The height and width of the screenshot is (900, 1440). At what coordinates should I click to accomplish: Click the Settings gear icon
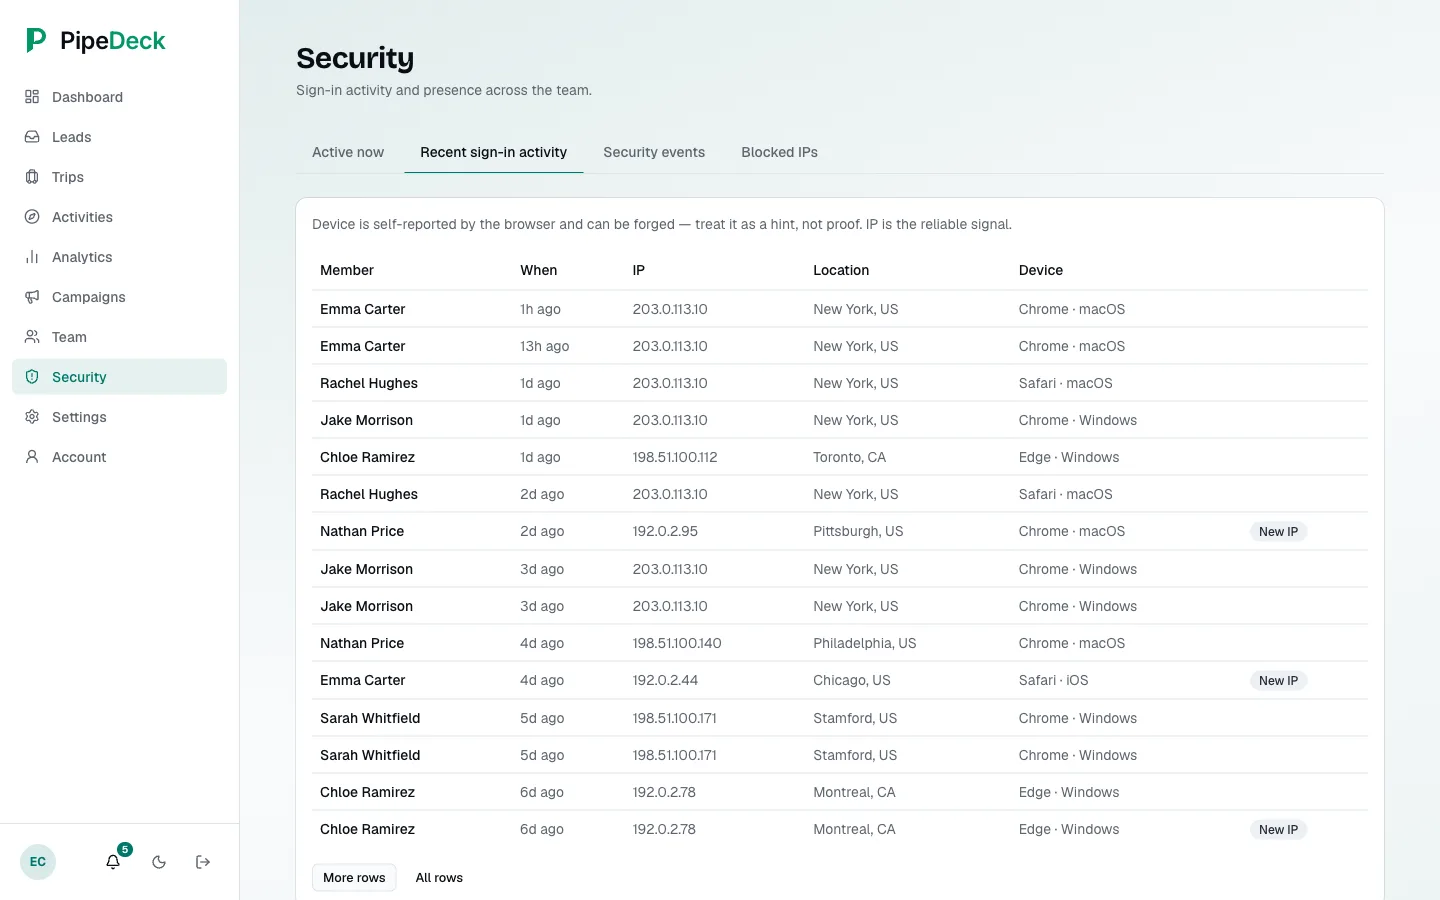32,417
